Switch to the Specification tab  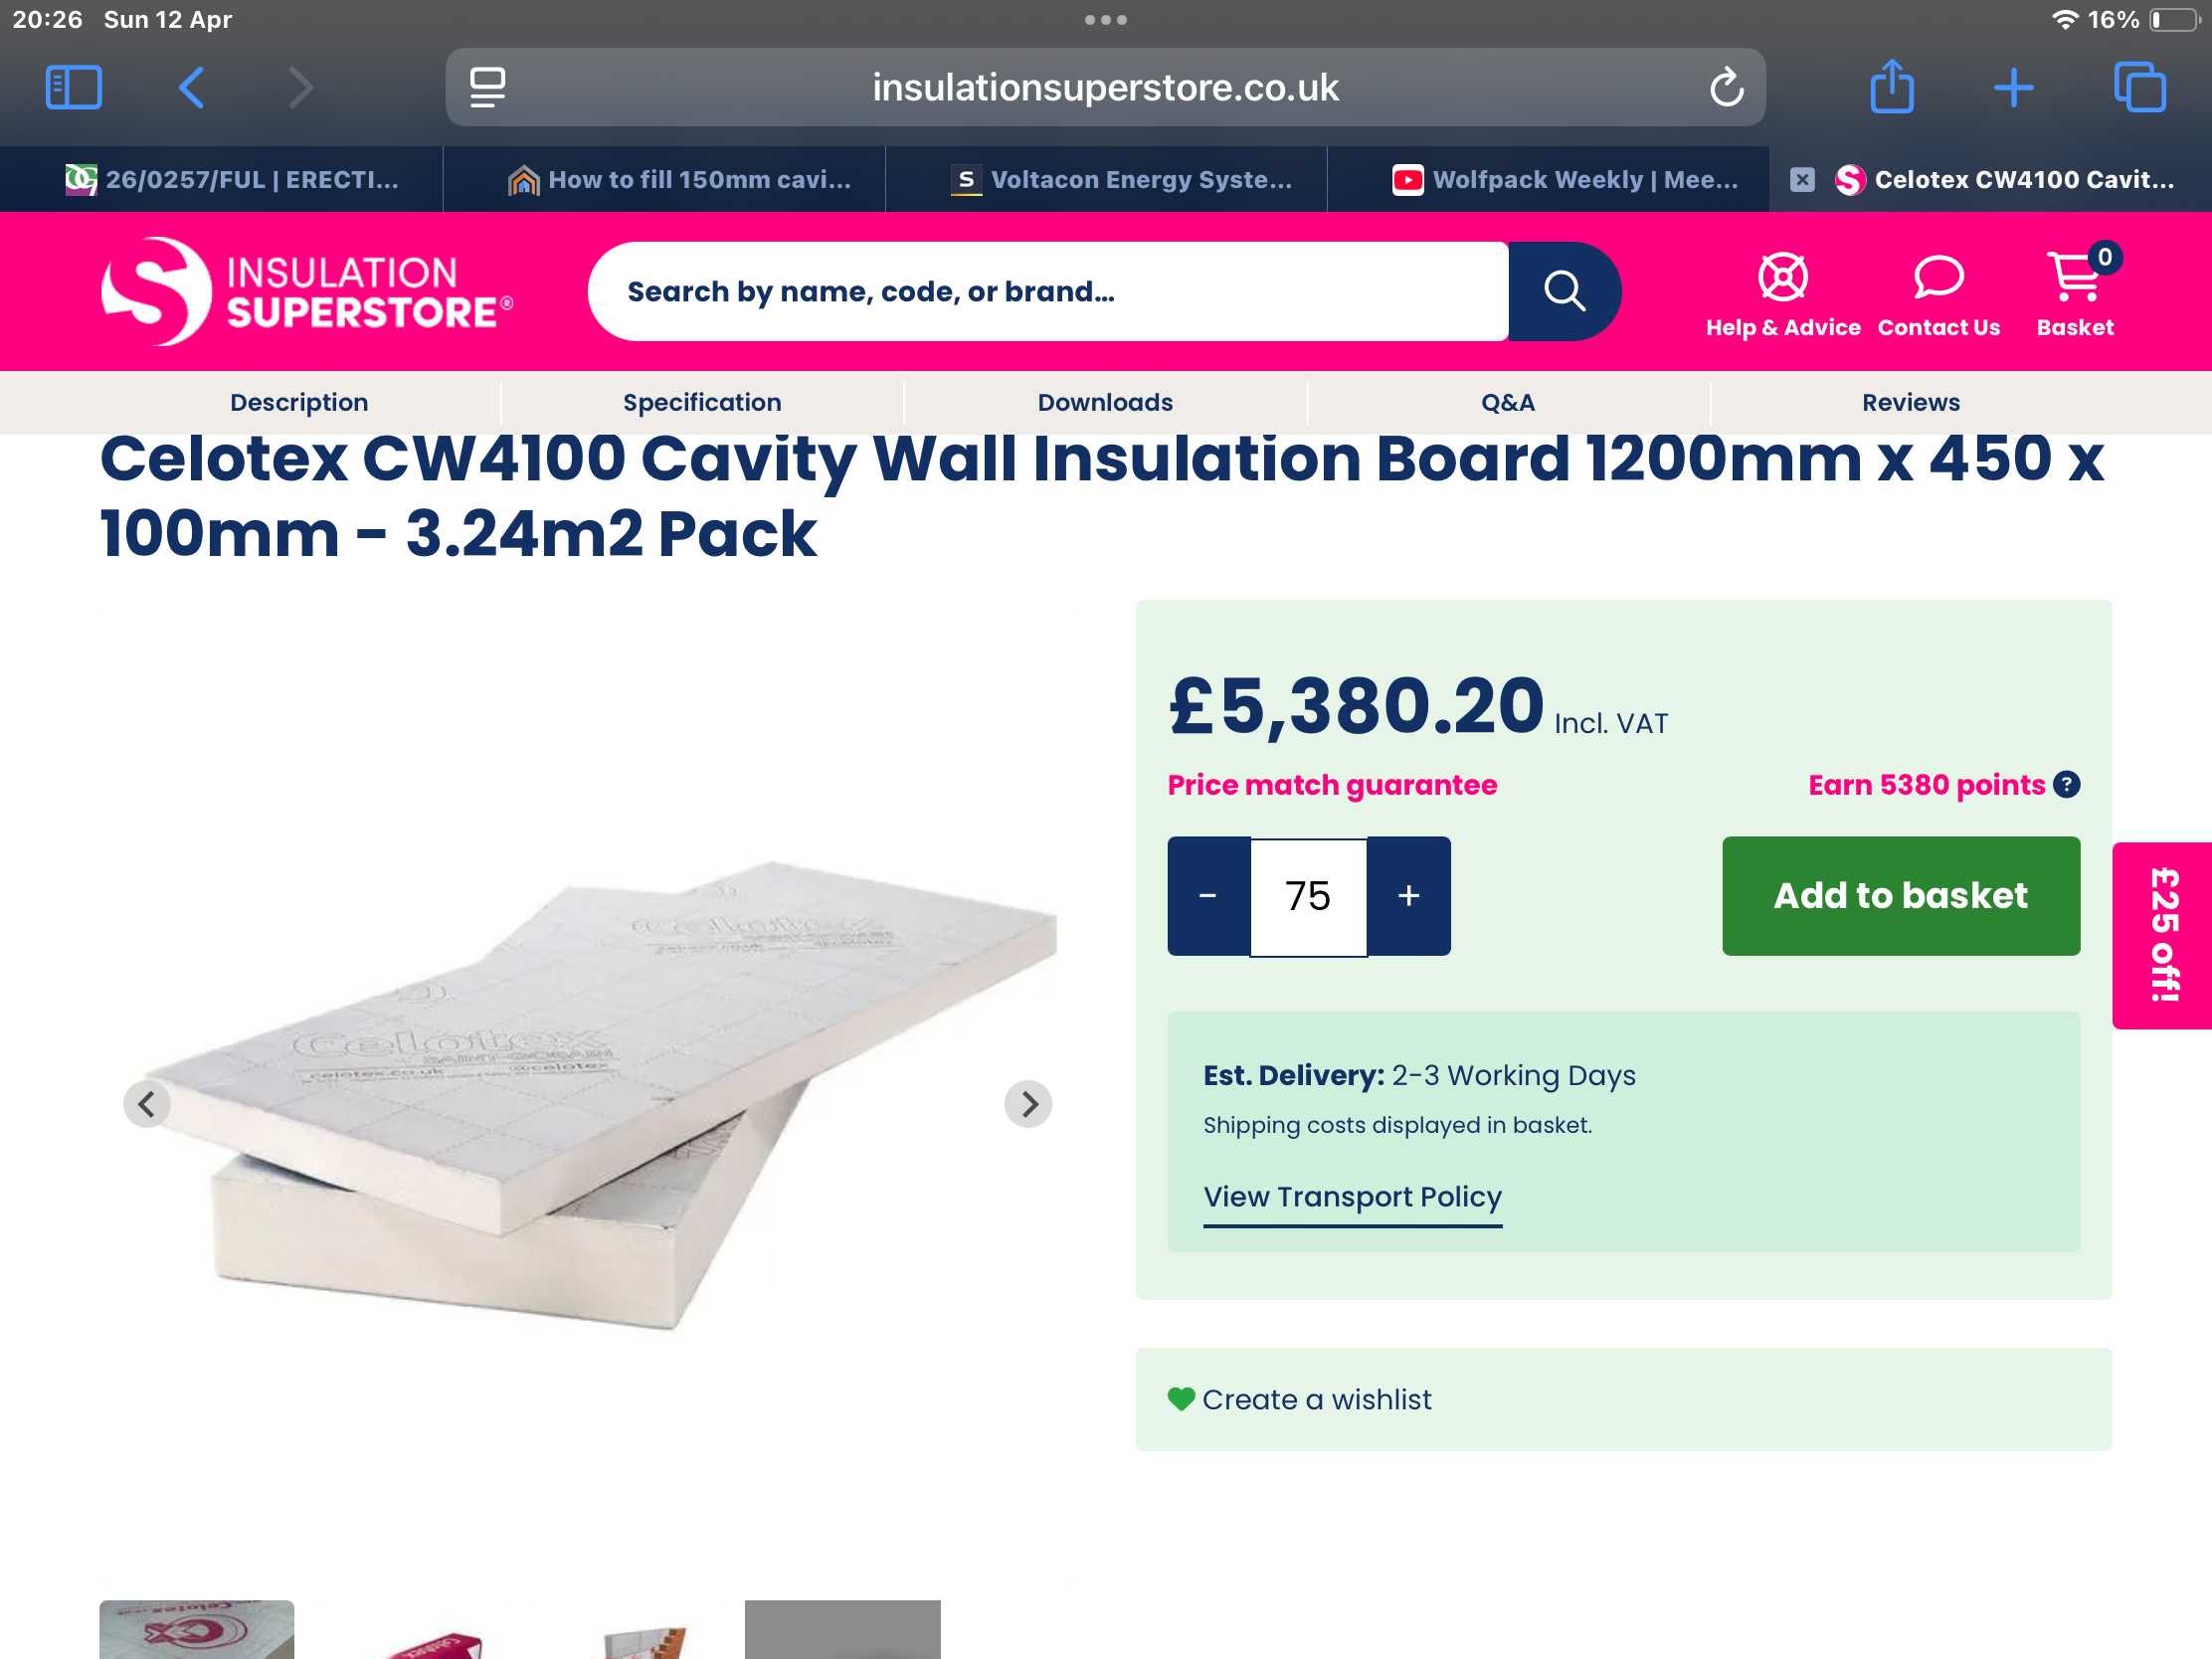702,403
